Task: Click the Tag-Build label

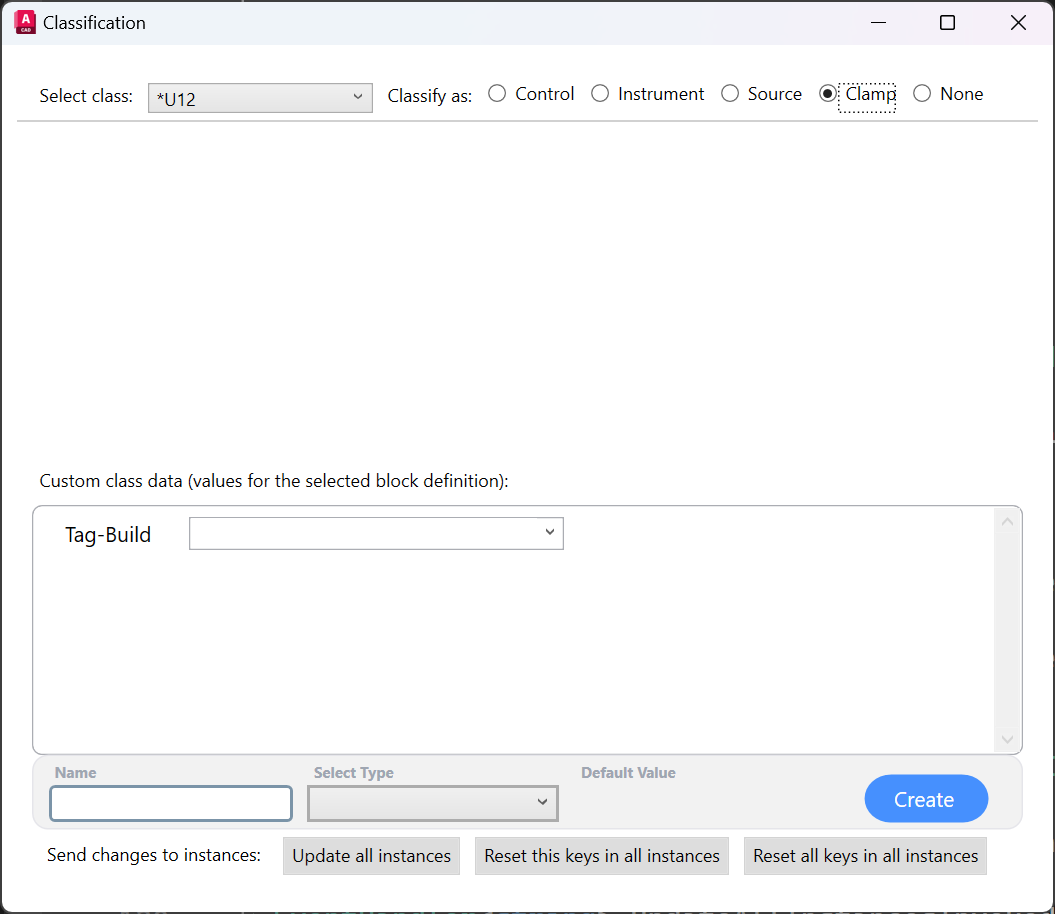Action: coord(108,535)
